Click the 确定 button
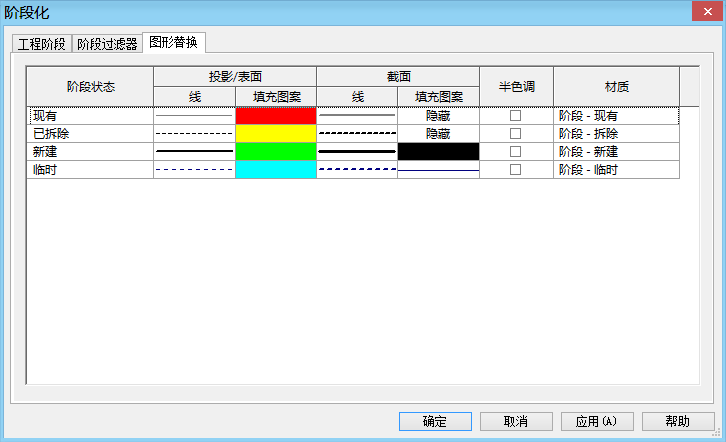 435,421
